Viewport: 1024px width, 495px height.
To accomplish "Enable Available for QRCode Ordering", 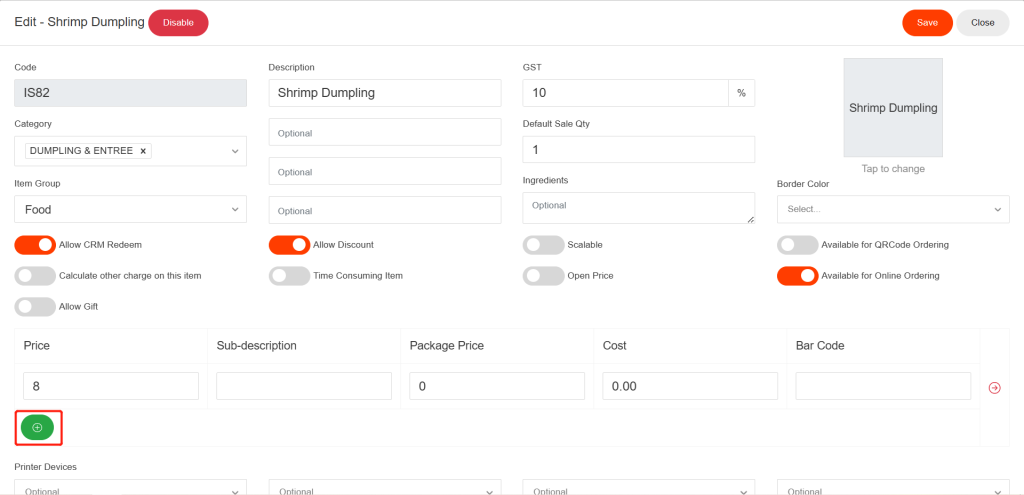I will click(x=797, y=245).
